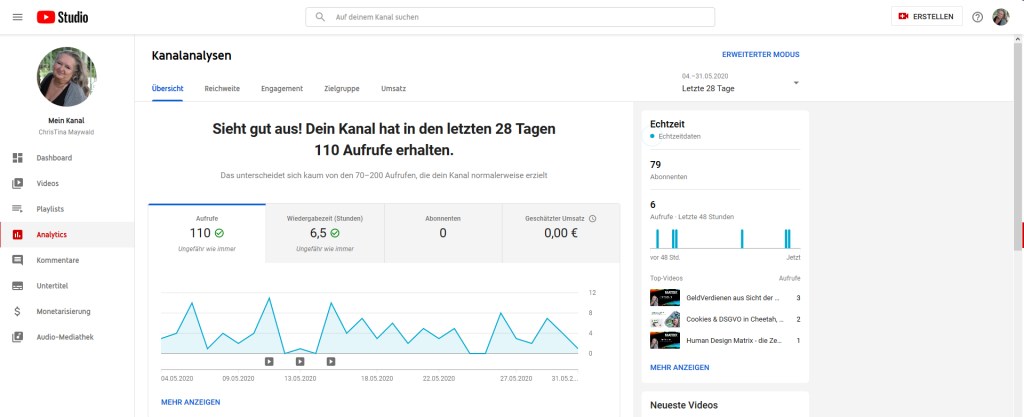Click the first video marker below chart
The height and width of the screenshot is (417, 1024).
click(269, 361)
